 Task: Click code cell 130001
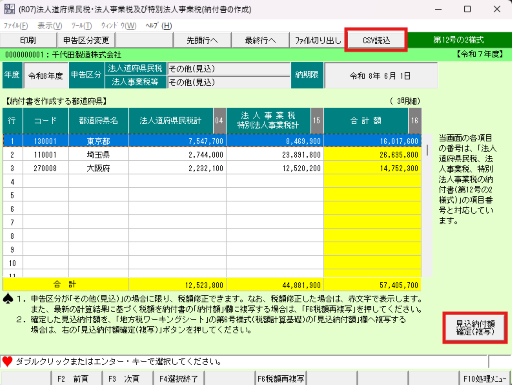45,141
